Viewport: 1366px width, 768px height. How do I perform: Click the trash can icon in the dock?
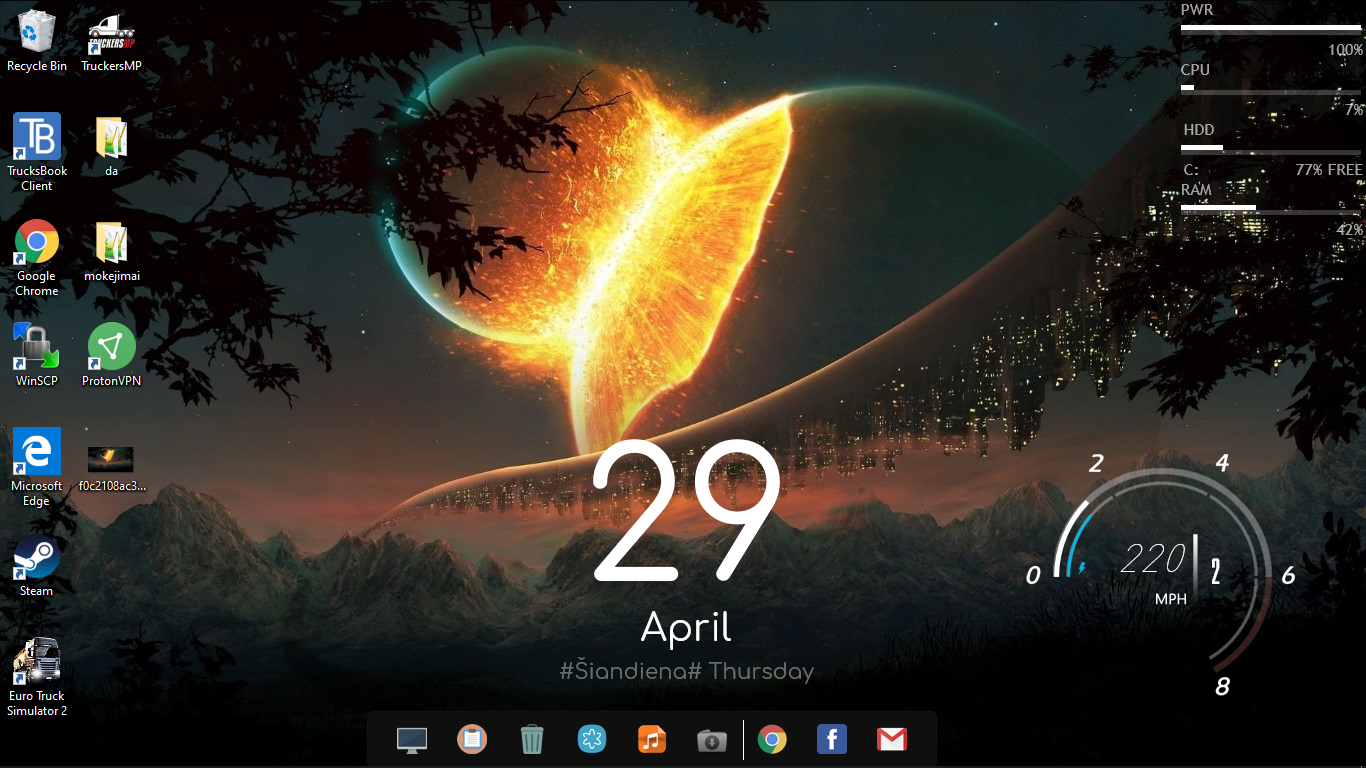click(532, 740)
